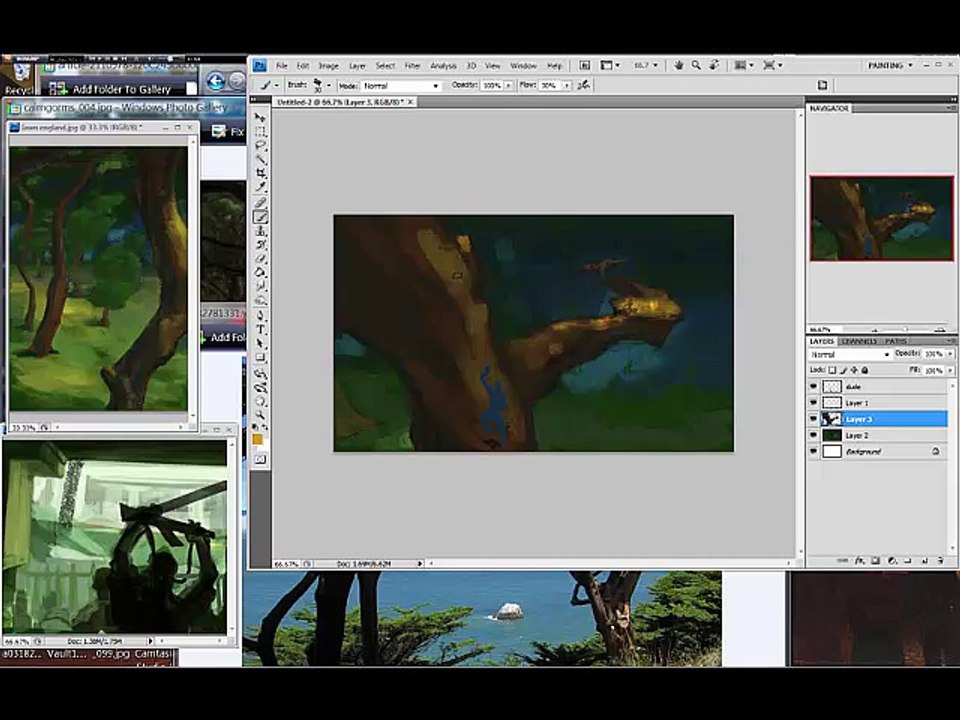Image resolution: width=960 pixels, height=720 pixels.
Task: Toggle Quick Mask mode button
Action: (x=260, y=459)
